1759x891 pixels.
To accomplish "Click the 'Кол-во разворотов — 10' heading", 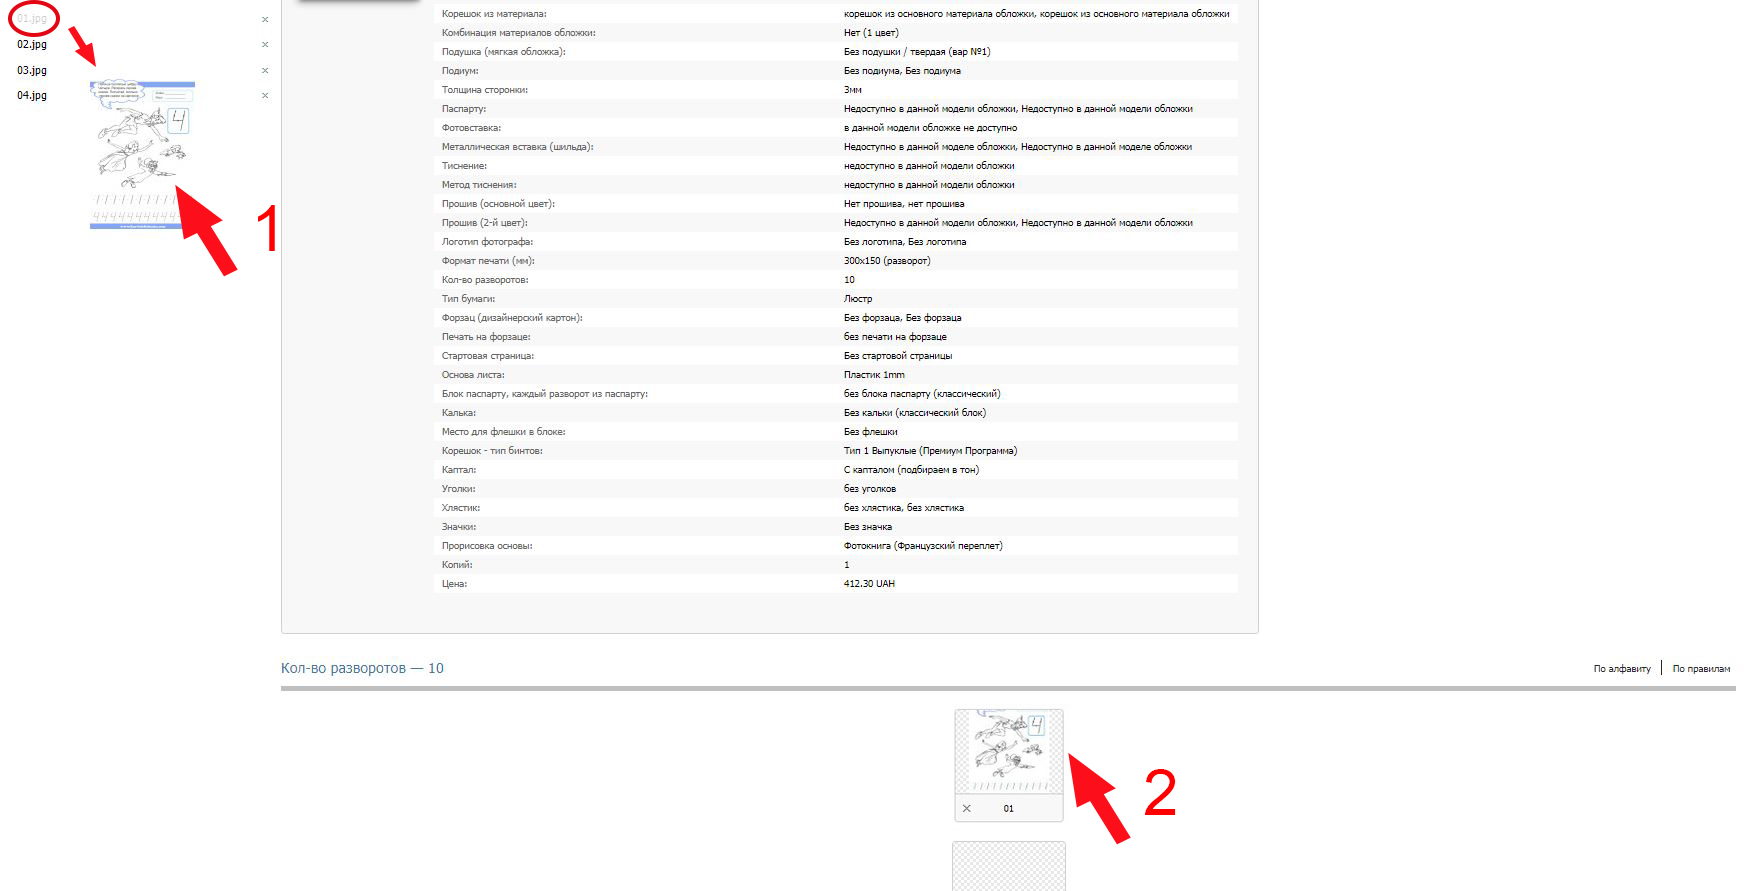I will pyautogui.click(x=362, y=668).
